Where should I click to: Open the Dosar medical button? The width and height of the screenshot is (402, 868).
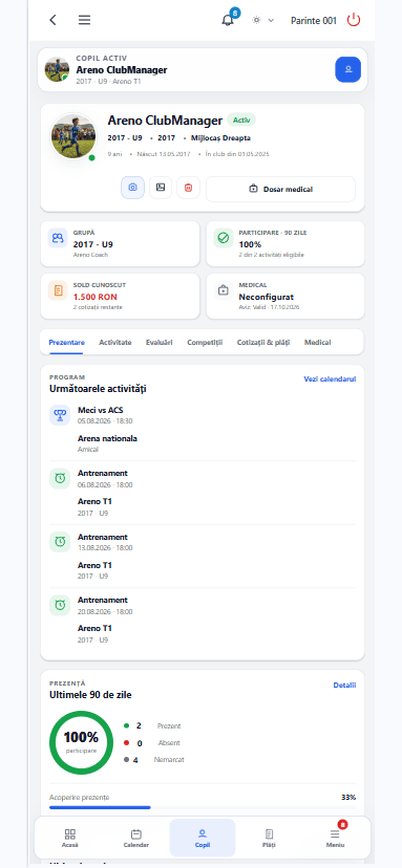(x=281, y=189)
